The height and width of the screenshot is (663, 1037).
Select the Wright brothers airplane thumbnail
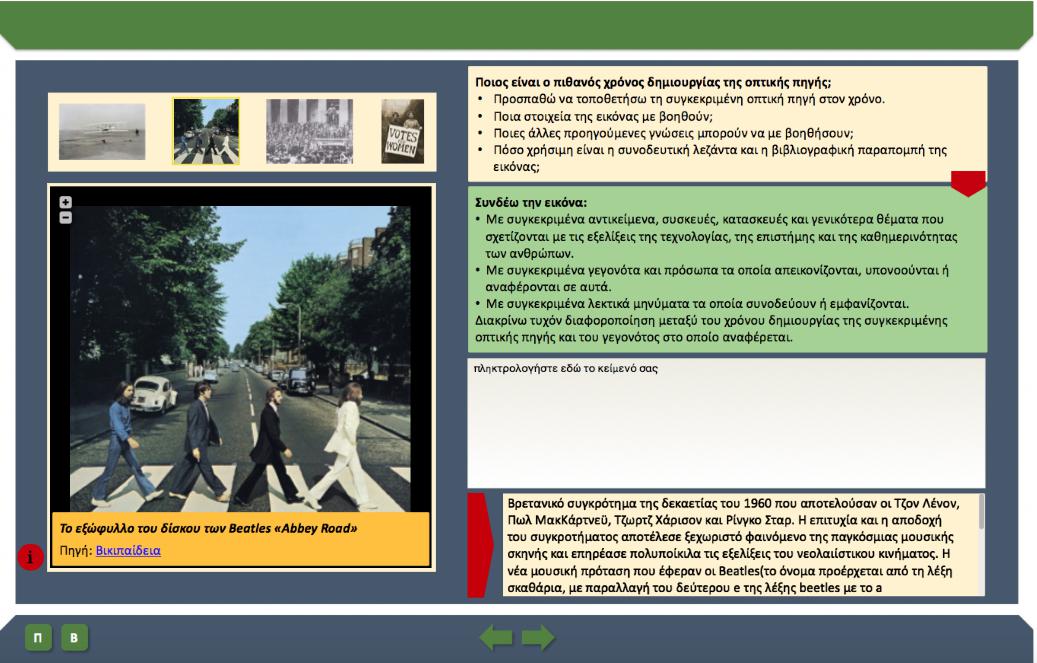pos(102,132)
